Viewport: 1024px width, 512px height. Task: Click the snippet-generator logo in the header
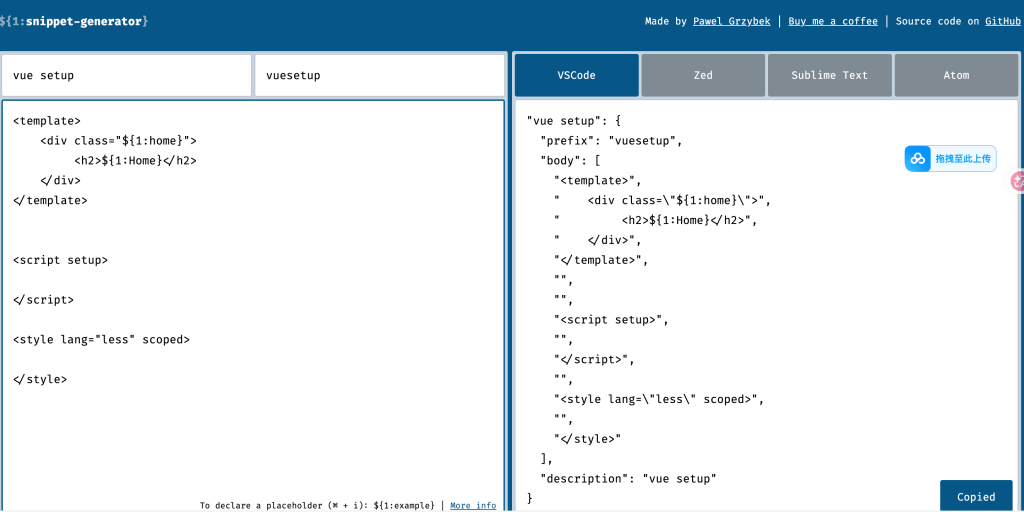(x=74, y=21)
